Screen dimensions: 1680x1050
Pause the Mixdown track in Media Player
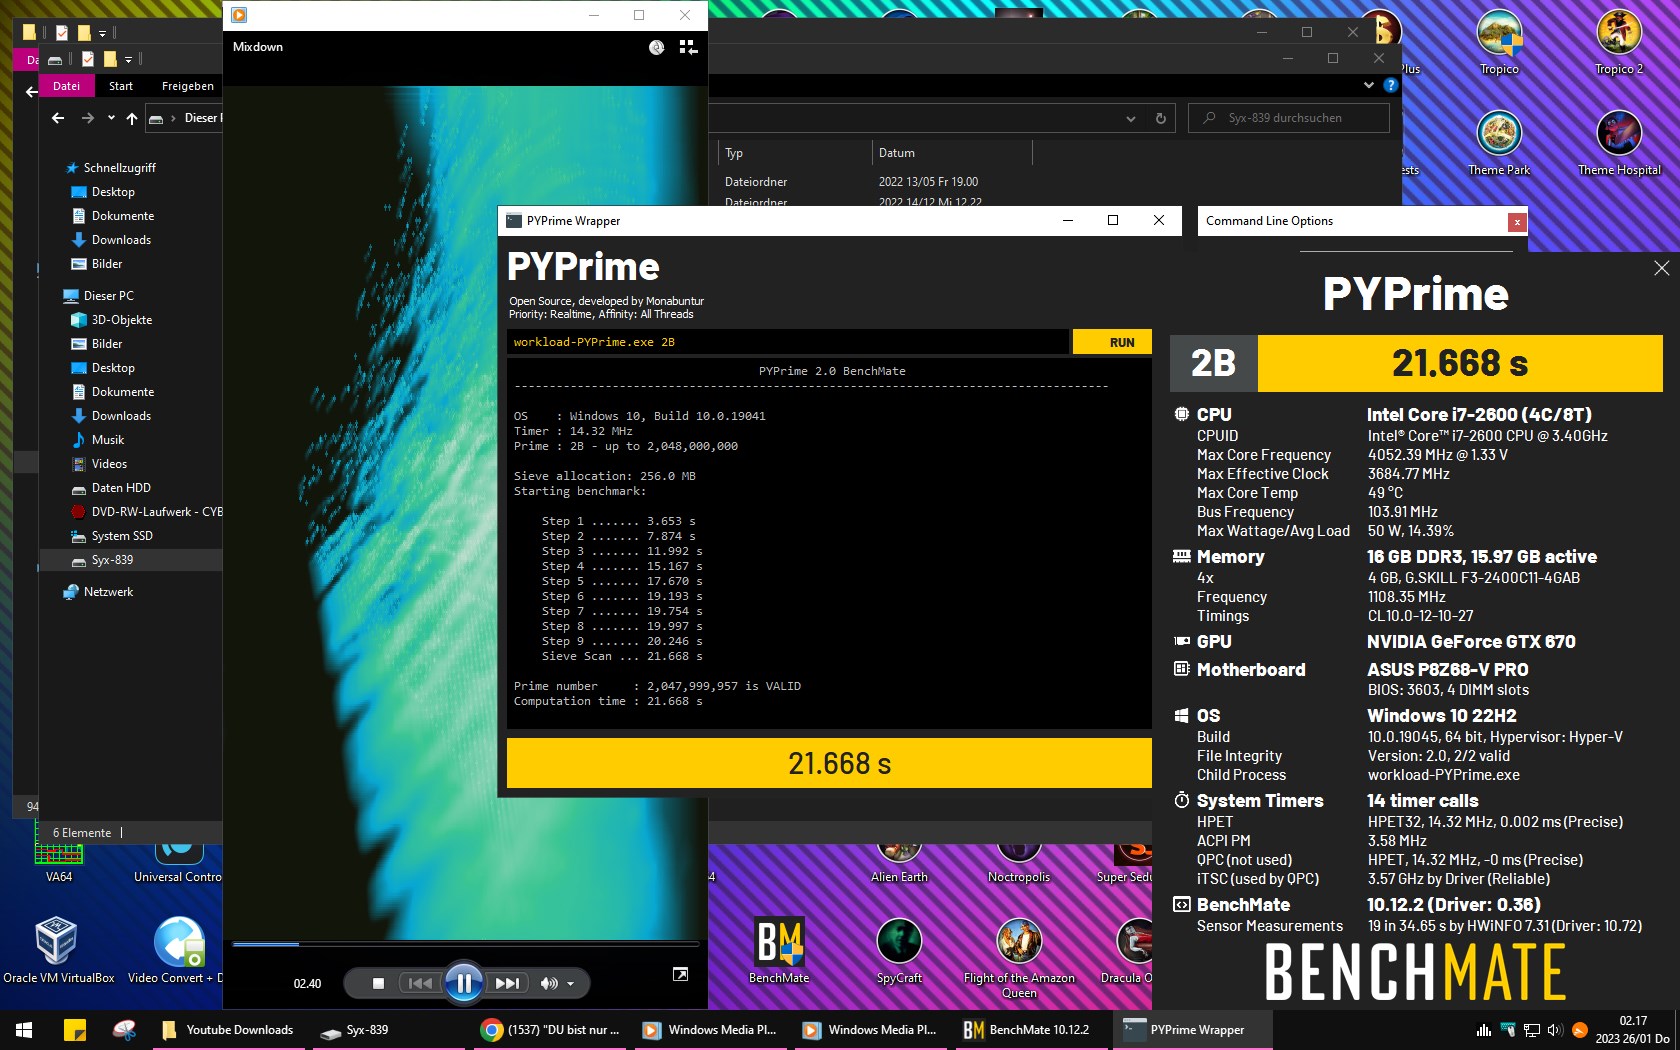(464, 983)
